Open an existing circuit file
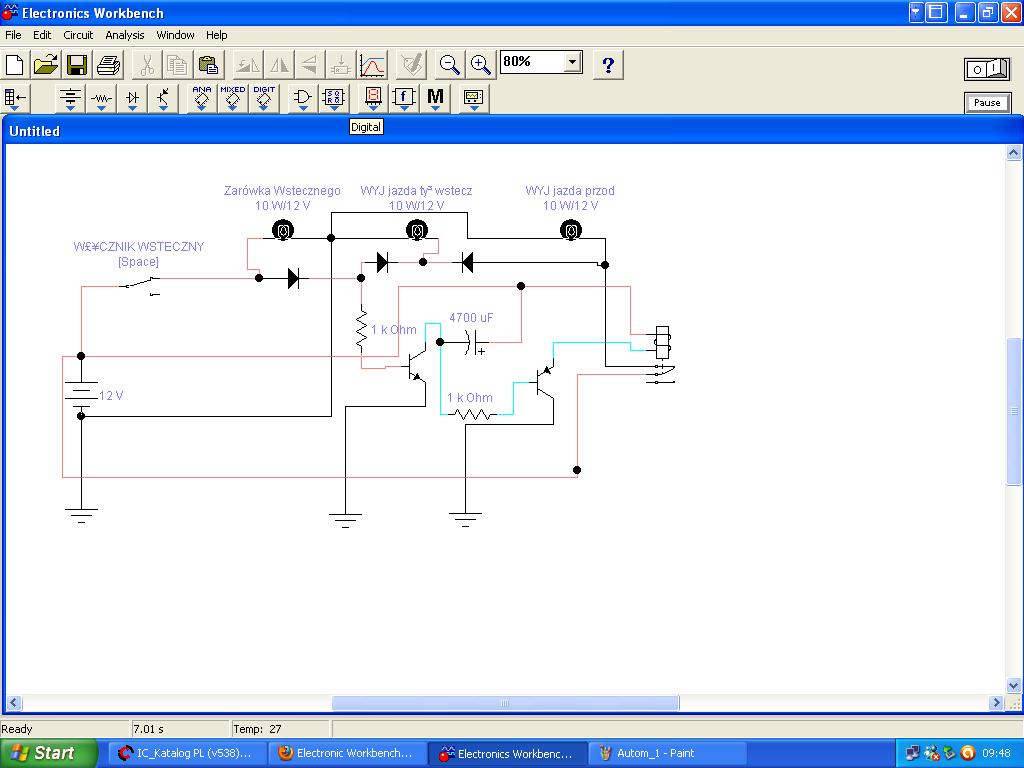Viewport: 1024px width, 768px height. coord(46,65)
